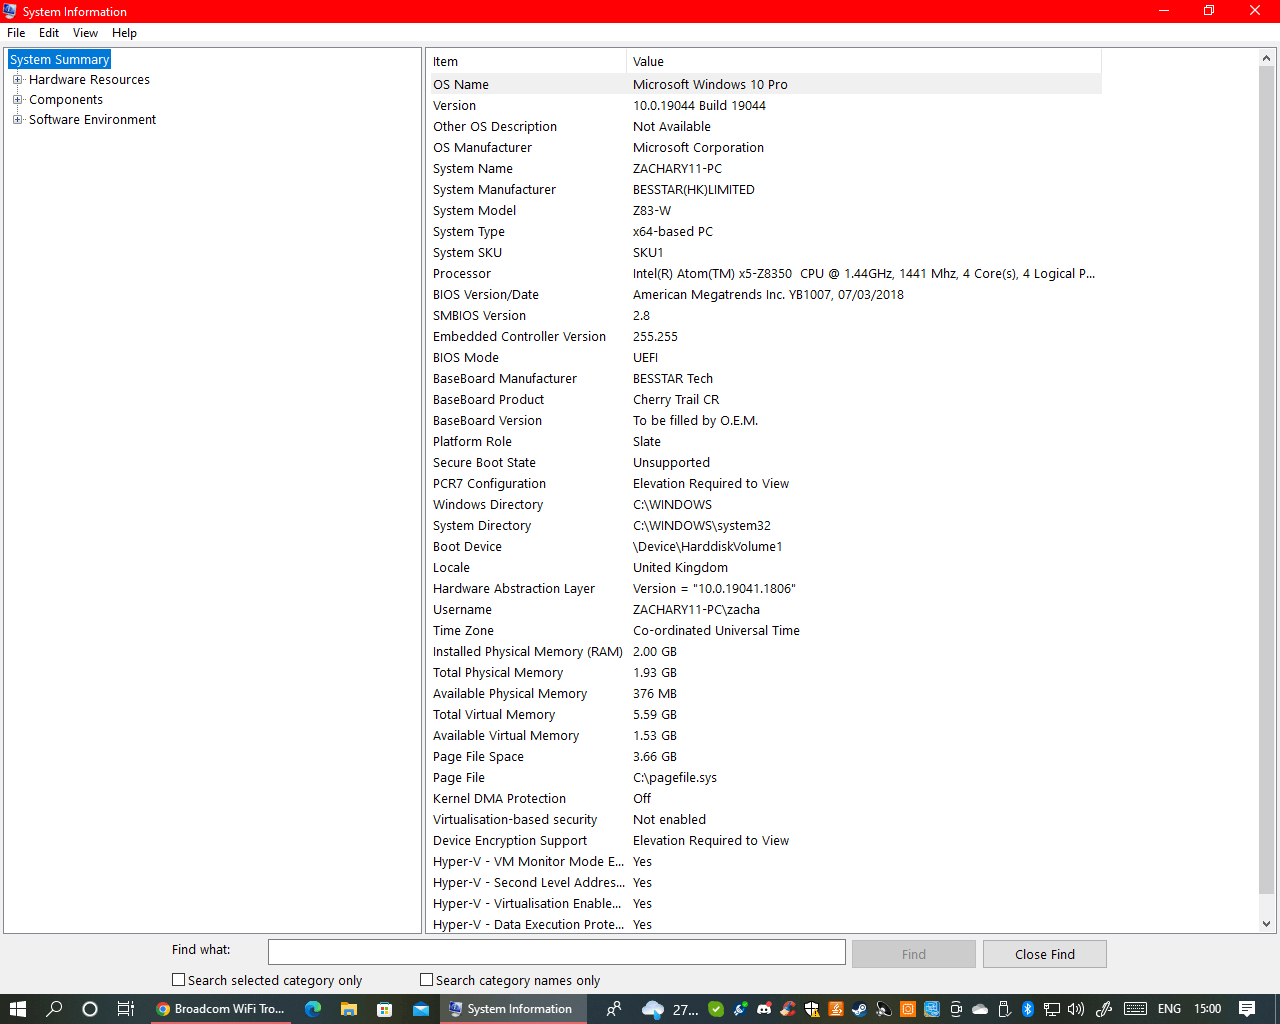This screenshot has height=1024, width=1280.
Task: Click the green checkmark shield tray icon
Action: (x=716, y=1009)
